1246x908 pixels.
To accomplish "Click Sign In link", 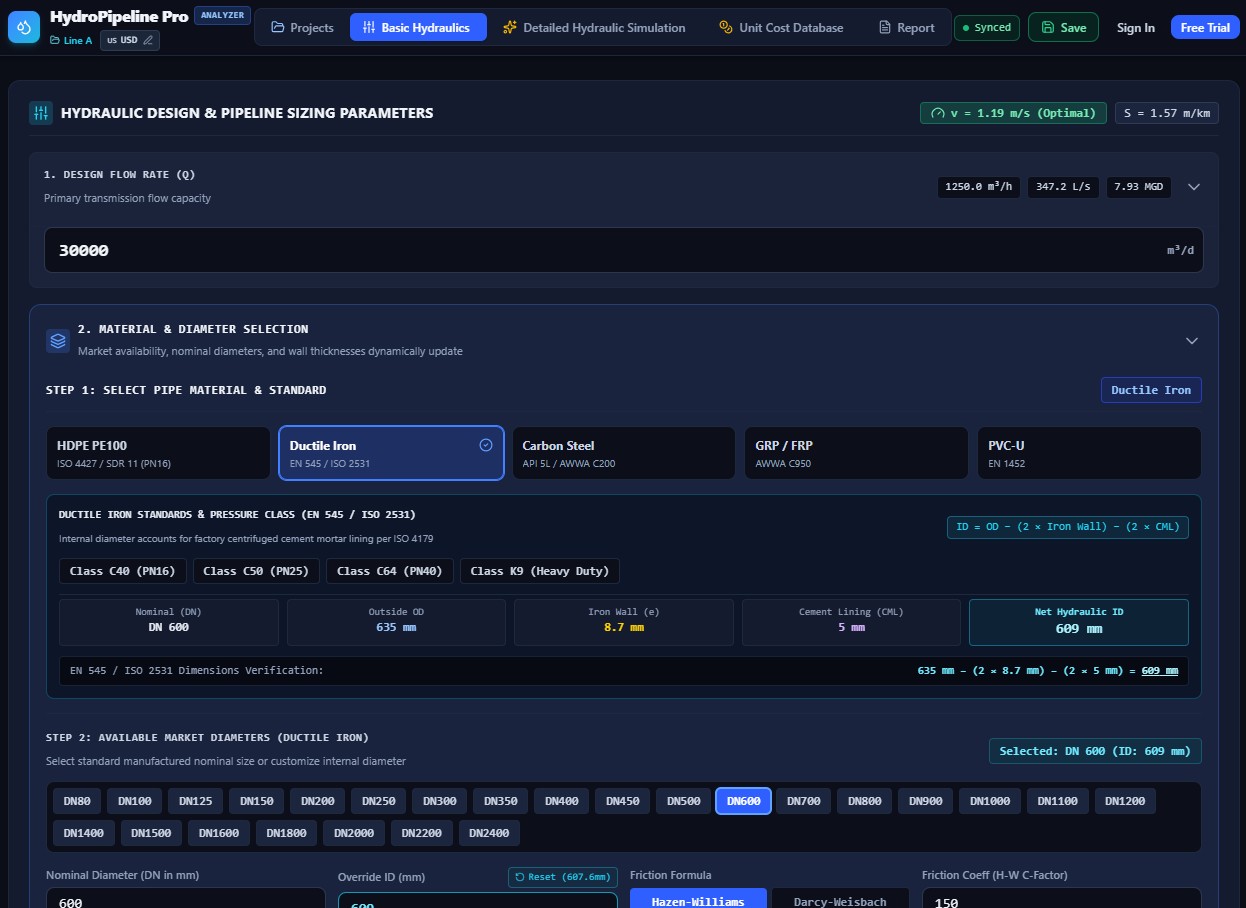I will 1135,28.
